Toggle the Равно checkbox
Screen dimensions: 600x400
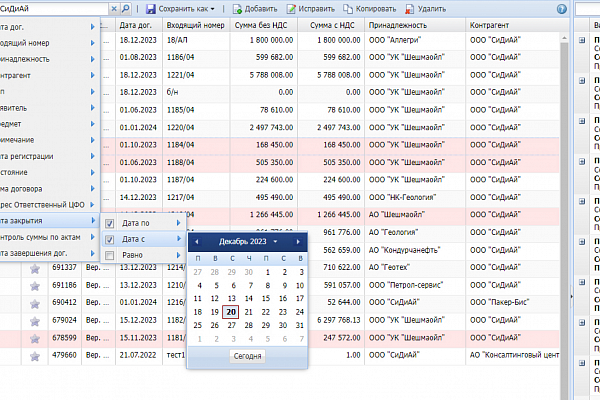pos(109,255)
